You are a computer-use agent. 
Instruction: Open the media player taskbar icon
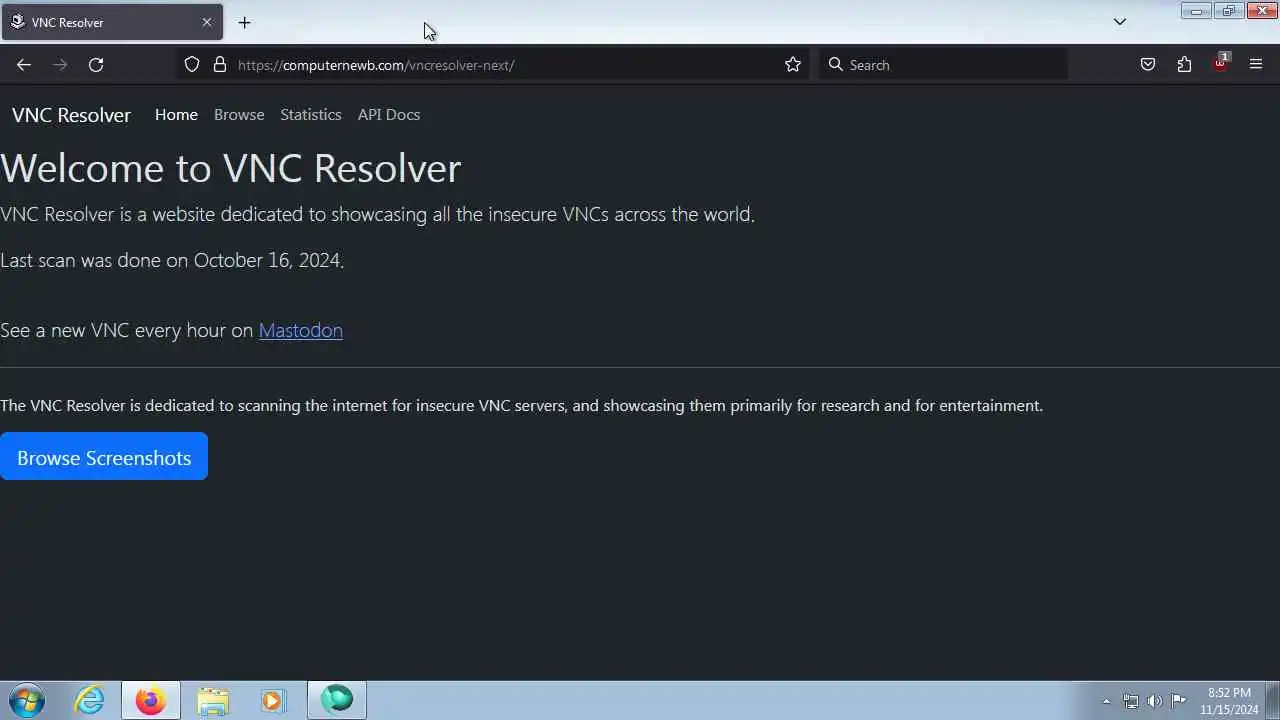273,700
